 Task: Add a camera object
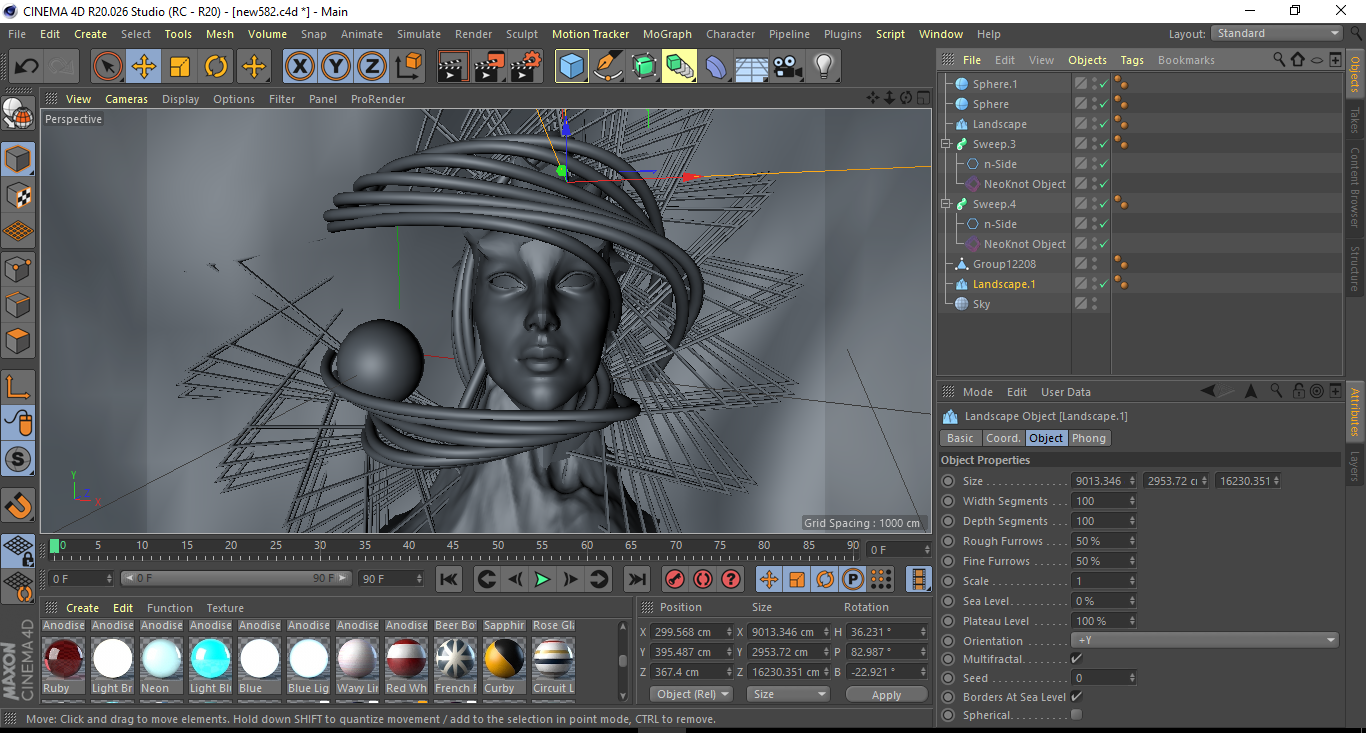tap(788, 67)
